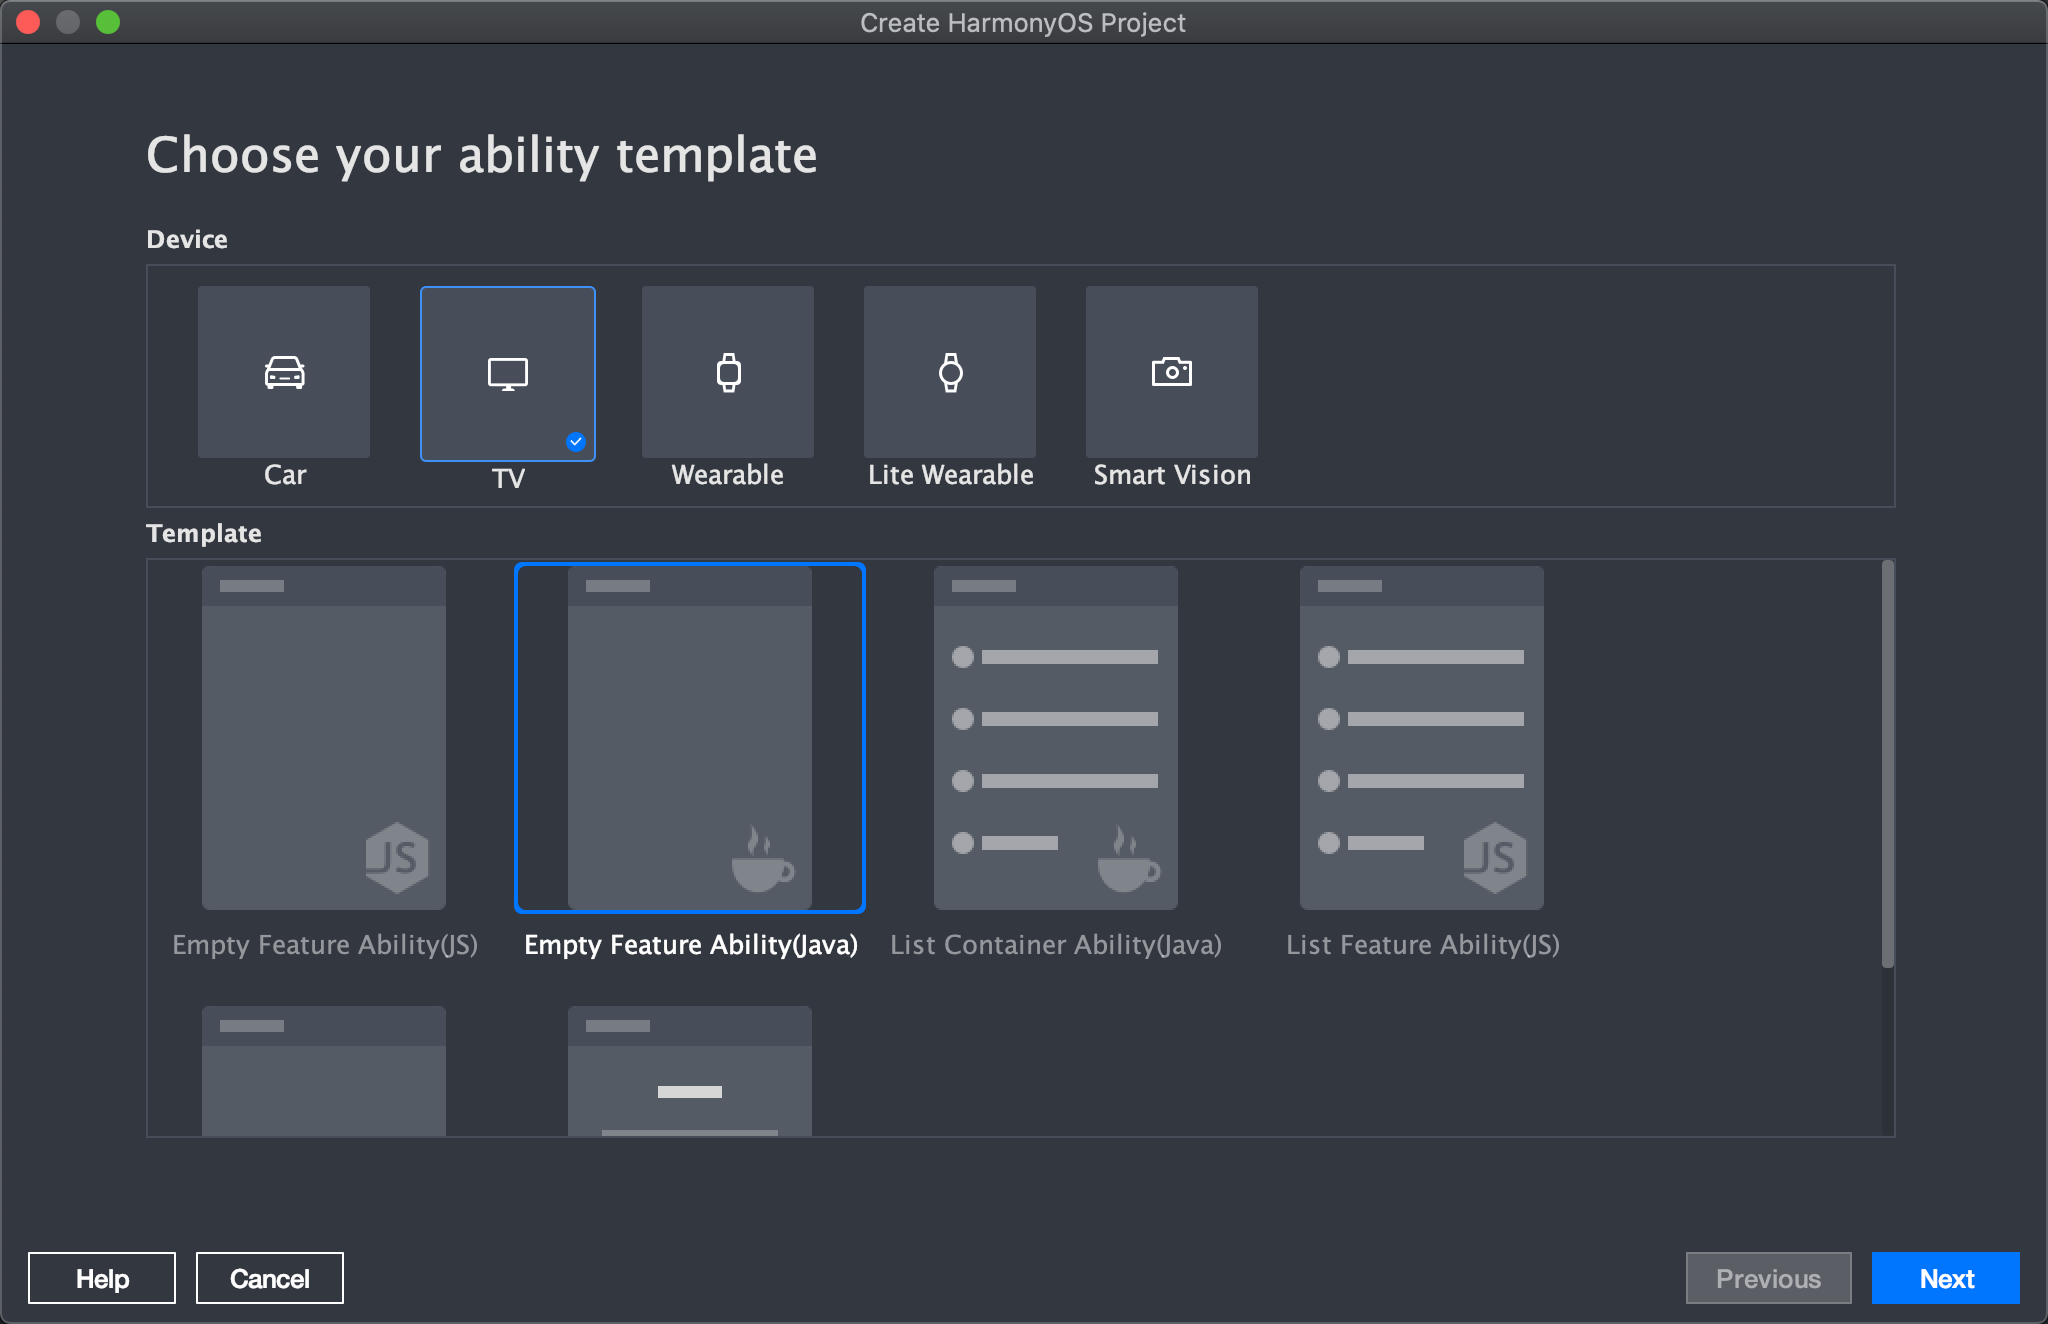Click the blue checkmark on TV tile
Image resolution: width=2048 pixels, height=1324 pixels.
pos(576,441)
